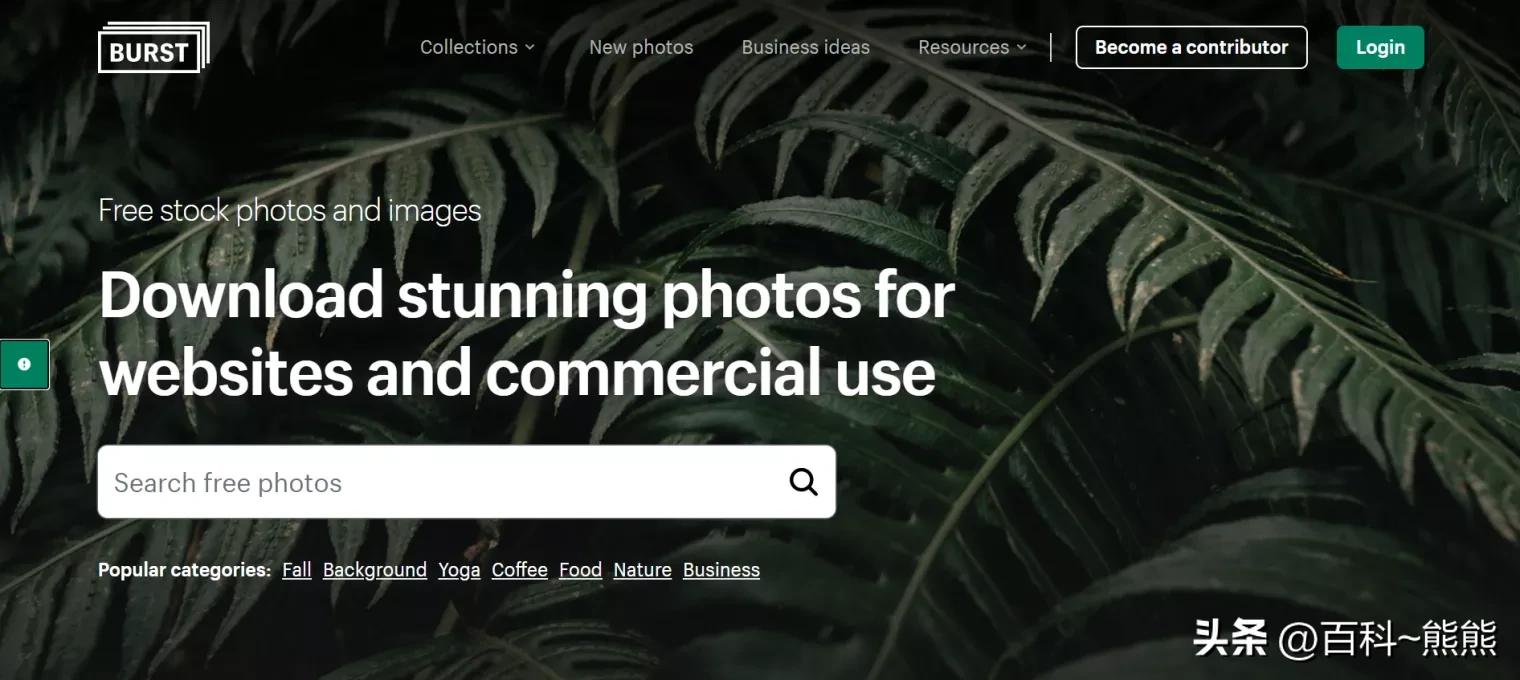Viewport: 1520px width, 680px height.
Task: Open the Yoga category link
Action: (459, 570)
